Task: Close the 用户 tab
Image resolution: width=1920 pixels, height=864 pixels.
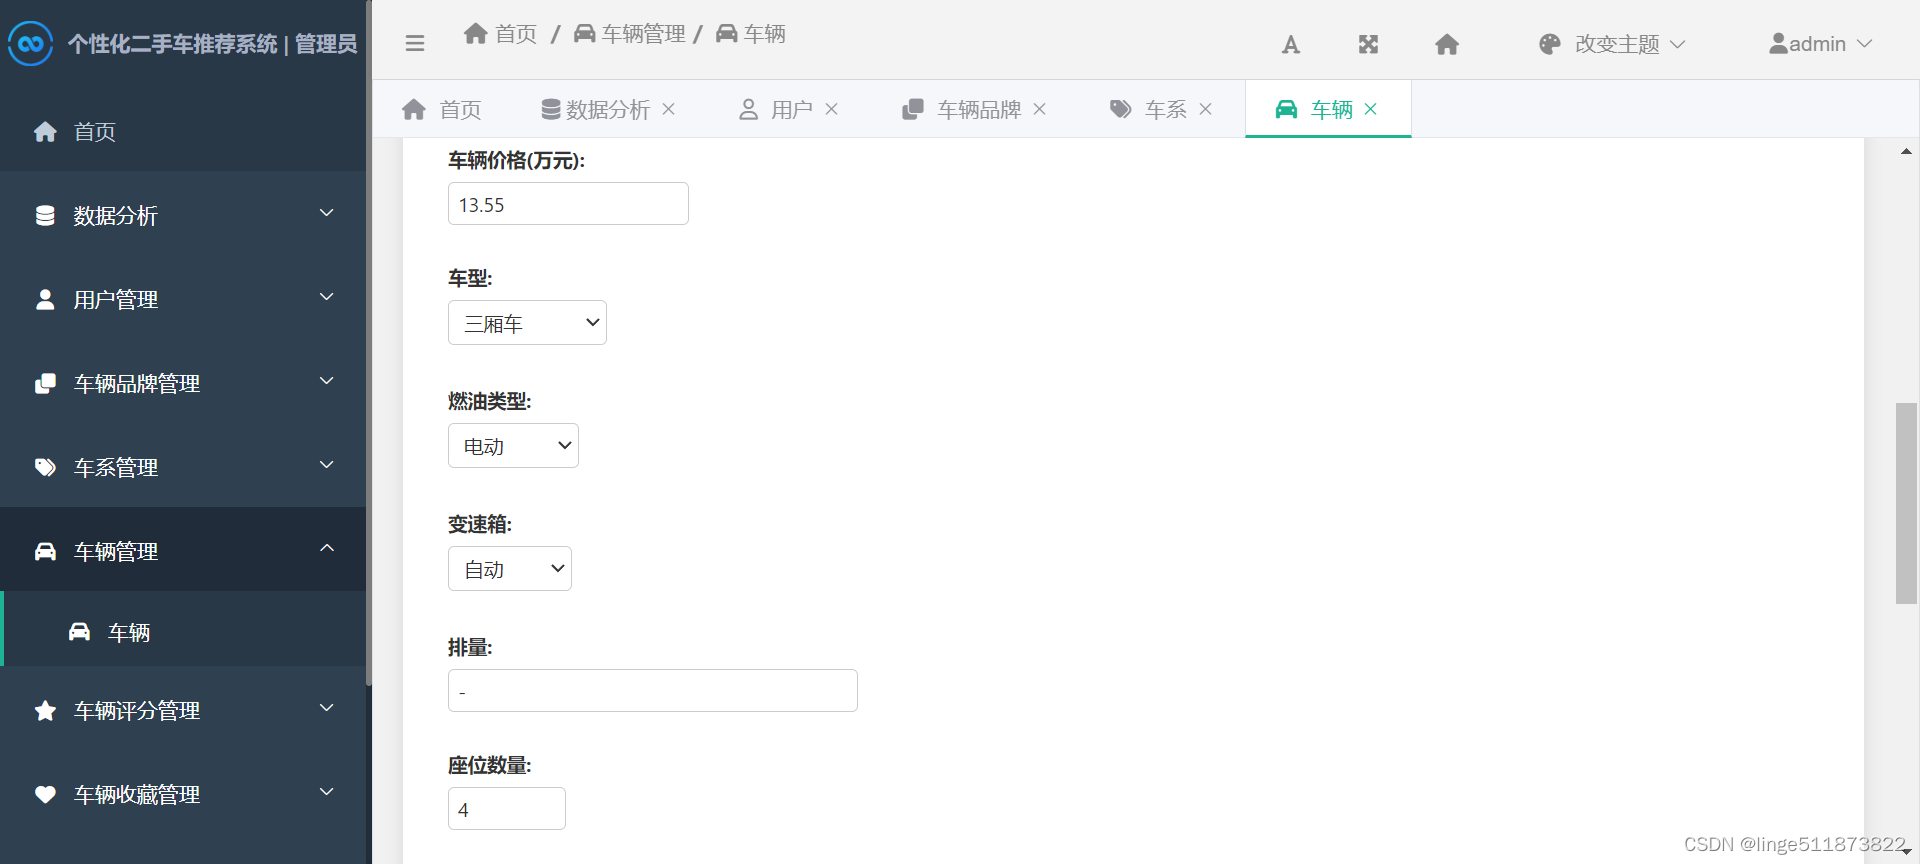Action: point(831,109)
